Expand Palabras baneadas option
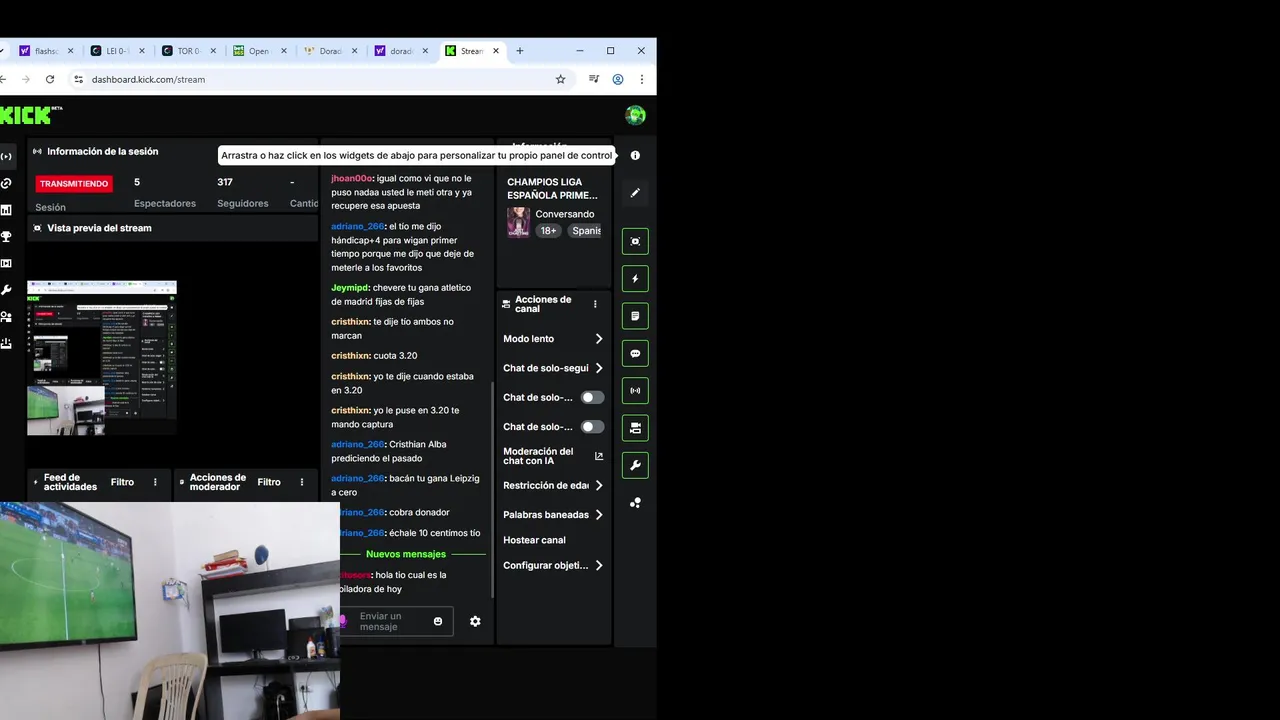This screenshot has height=720, width=1280. (599, 515)
